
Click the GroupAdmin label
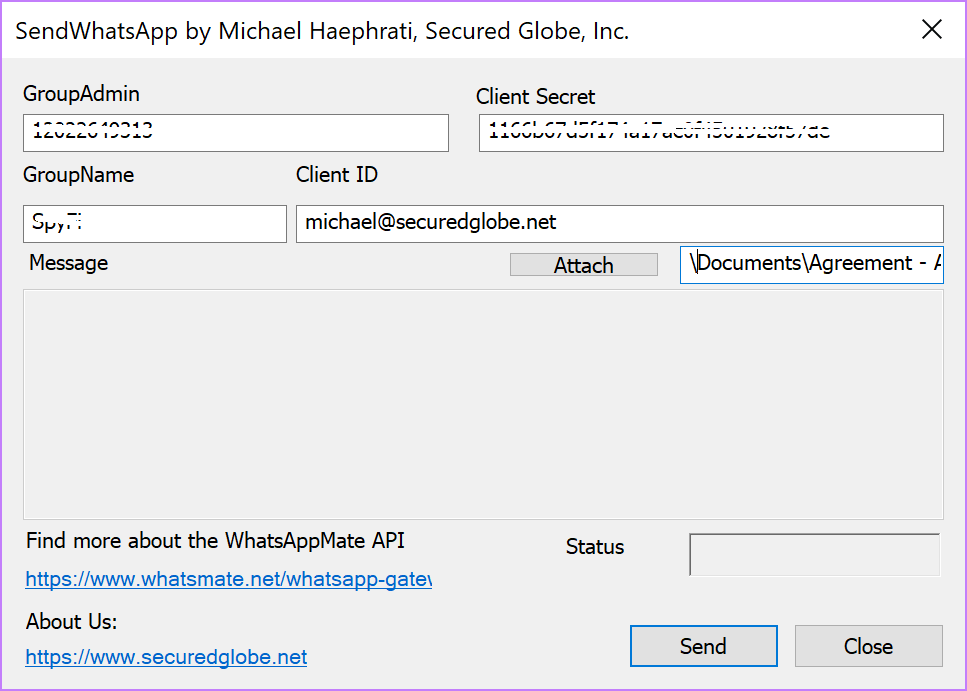point(81,94)
